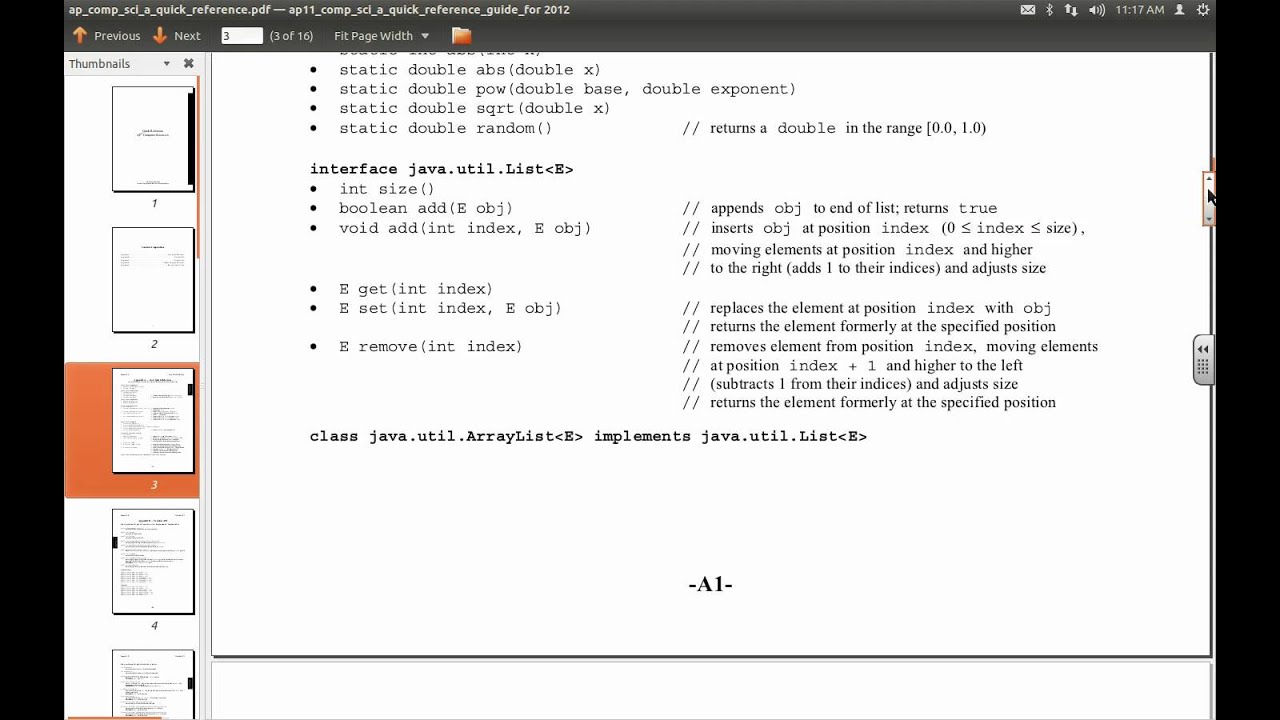Open the Bluetooth indicator menu
The height and width of the screenshot is (720, 1280).
pos(1050,10)
